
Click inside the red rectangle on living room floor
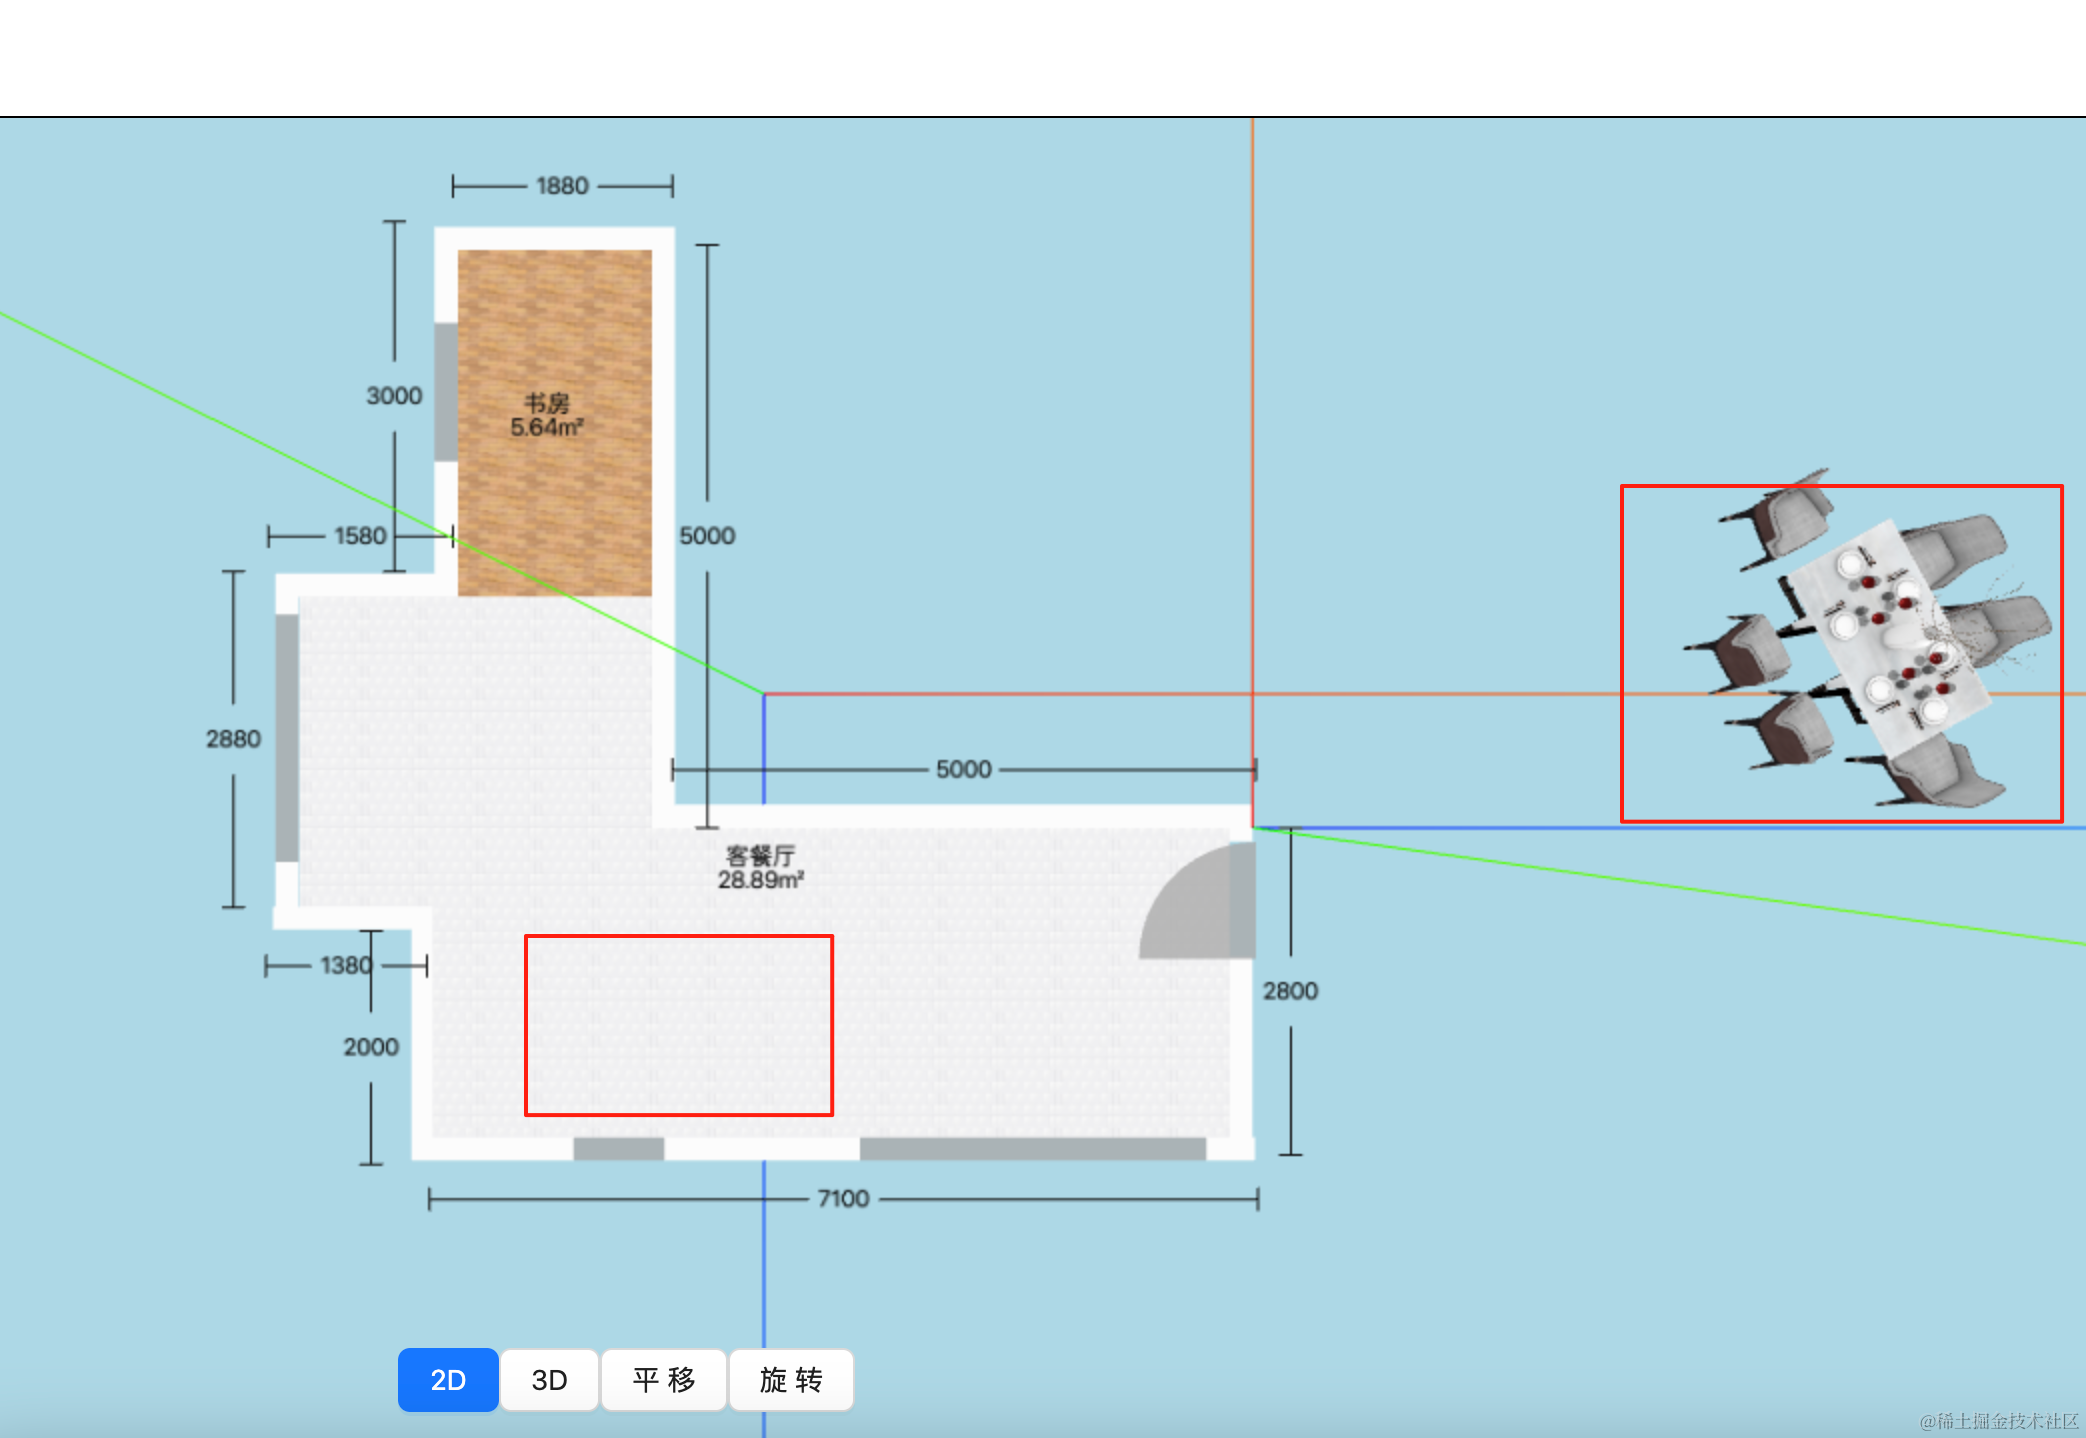coord(679,1025)
